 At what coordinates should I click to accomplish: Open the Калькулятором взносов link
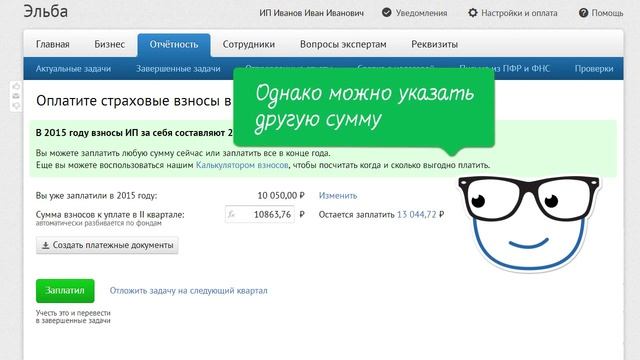click(242, 165)
